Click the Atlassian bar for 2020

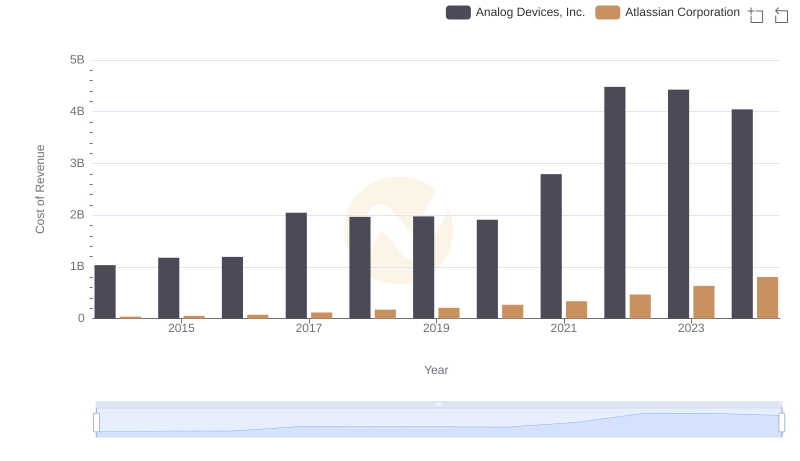pyautogui.click(x=513, y=312)
